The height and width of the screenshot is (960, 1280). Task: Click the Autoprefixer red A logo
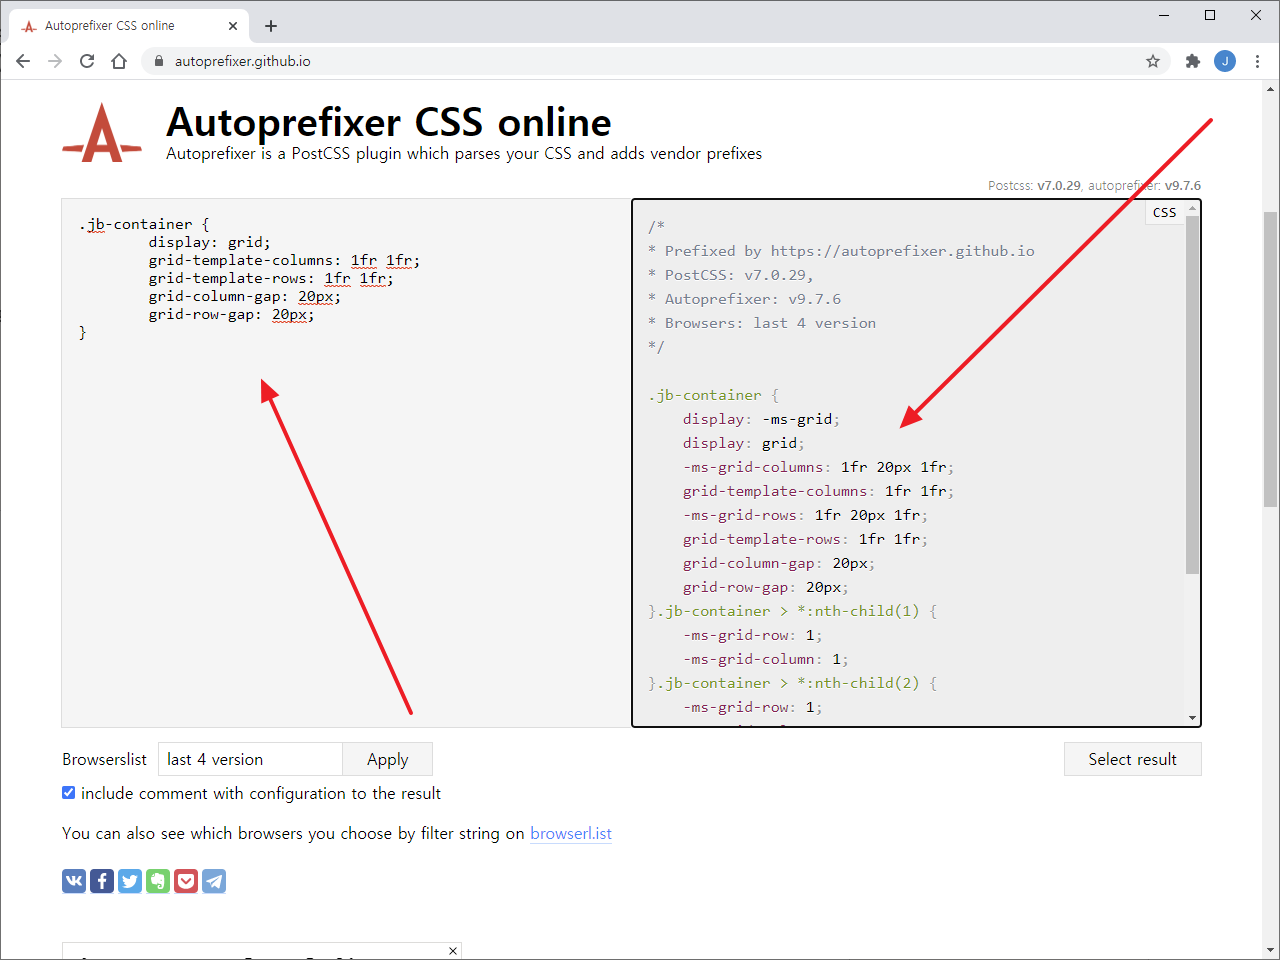pyautogui.click(x=102, y=133)
